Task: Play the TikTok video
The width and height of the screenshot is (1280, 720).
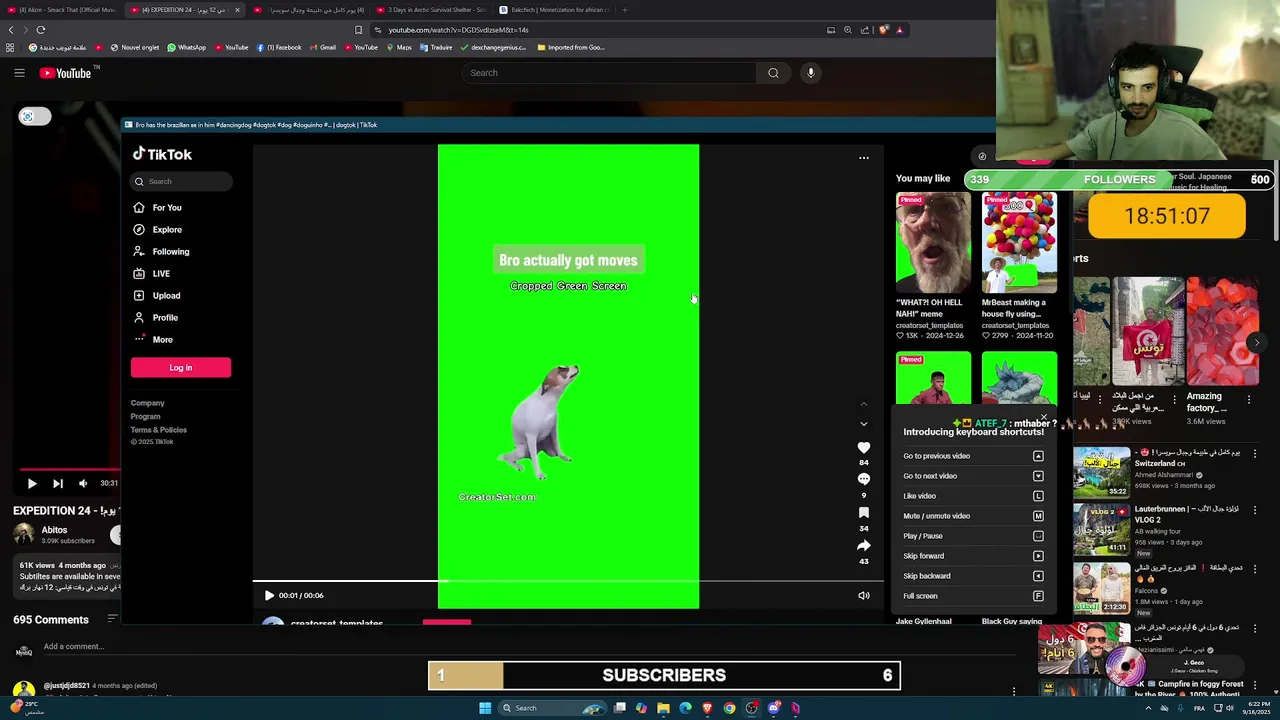Action: pyautogui.click(x=269, y=595)
